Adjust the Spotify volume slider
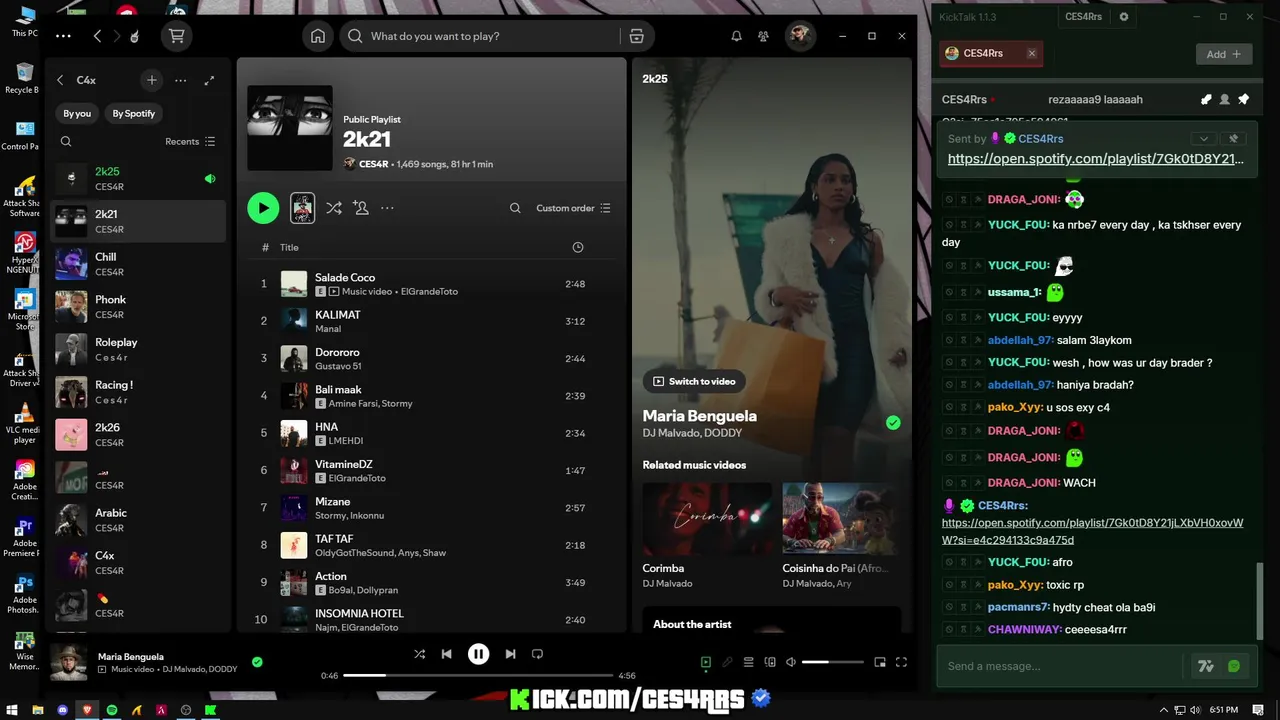1280x720 pixels. click(x=832, y=662)
